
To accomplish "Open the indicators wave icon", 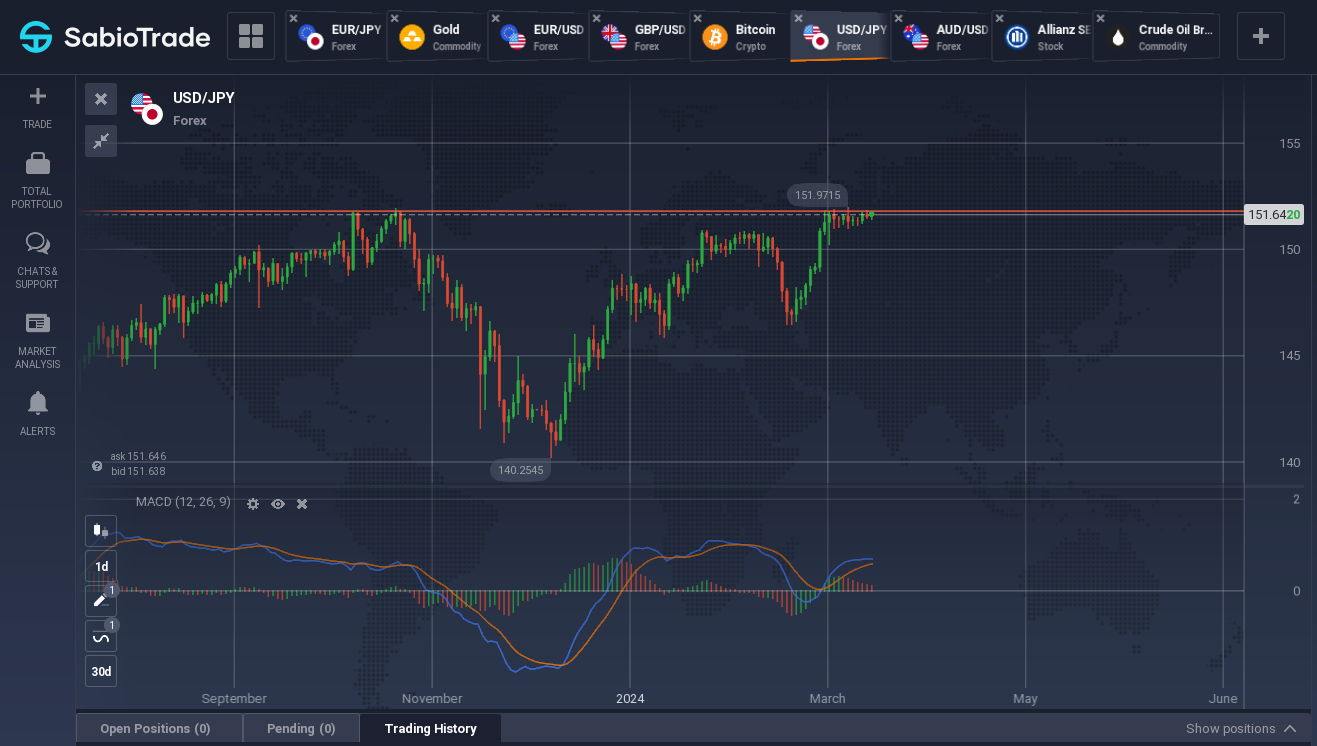I will click(x=101, y=636).
